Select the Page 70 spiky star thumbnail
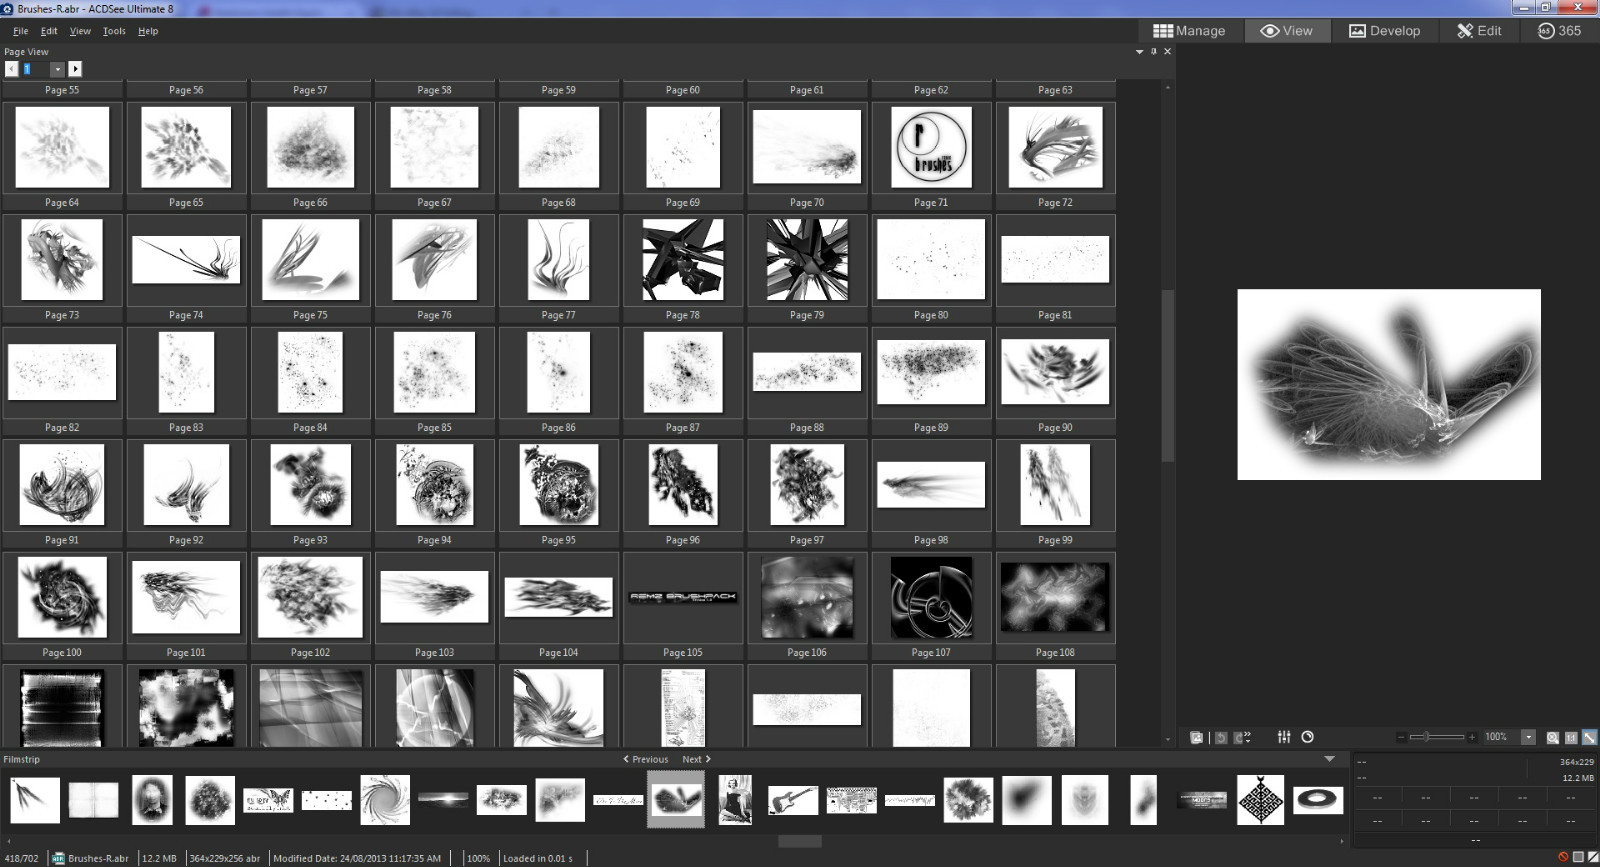This screenshot has height=867, width=1600. tap(807, 260)
